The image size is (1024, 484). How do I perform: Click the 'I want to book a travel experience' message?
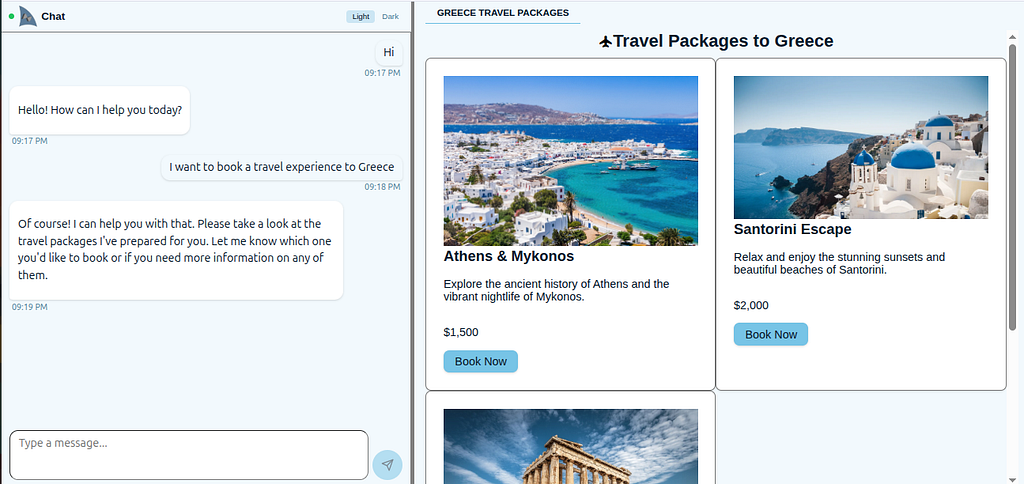coord(281,167)
